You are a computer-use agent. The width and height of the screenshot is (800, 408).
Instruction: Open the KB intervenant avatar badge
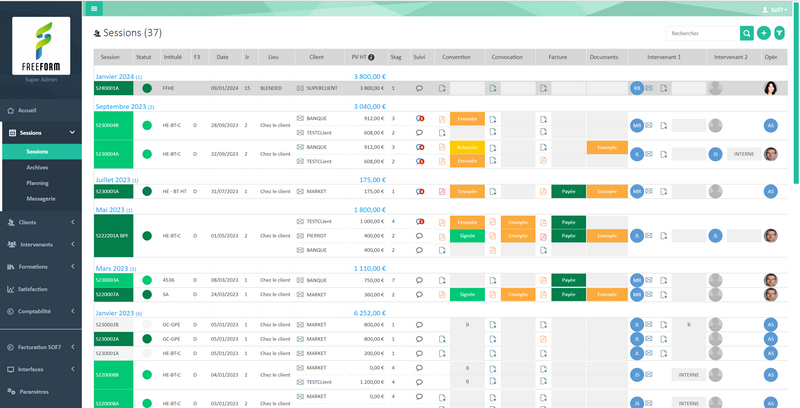coord(636,88)
